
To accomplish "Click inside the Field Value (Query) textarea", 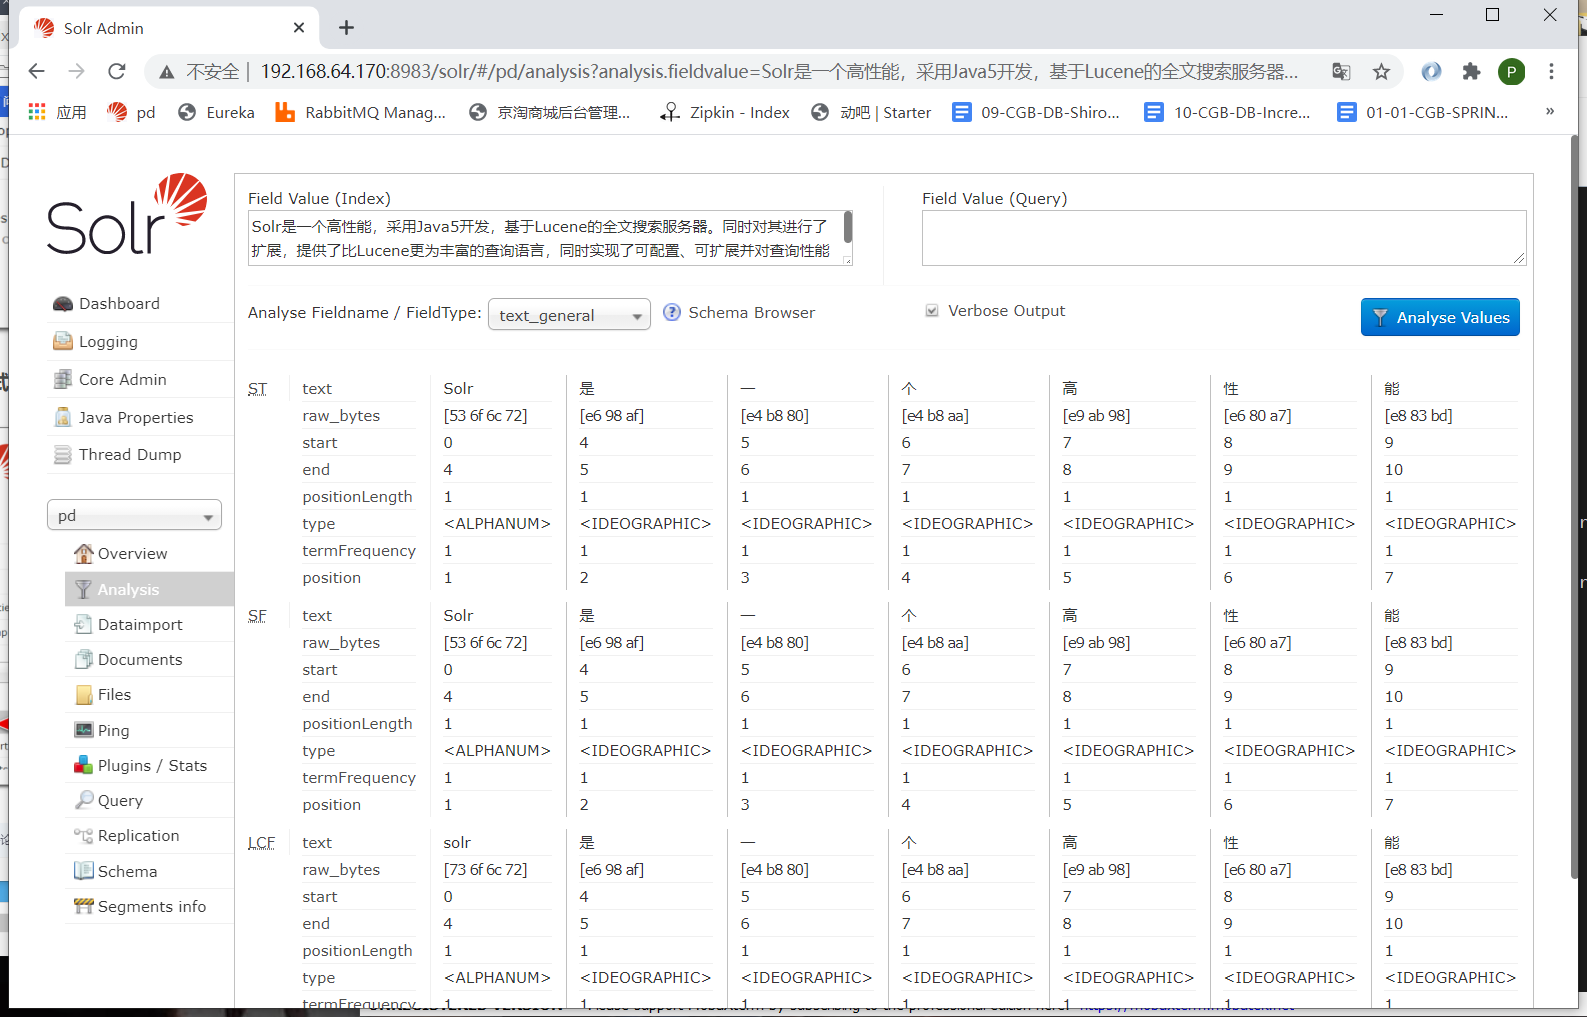I will [1224, 238].
